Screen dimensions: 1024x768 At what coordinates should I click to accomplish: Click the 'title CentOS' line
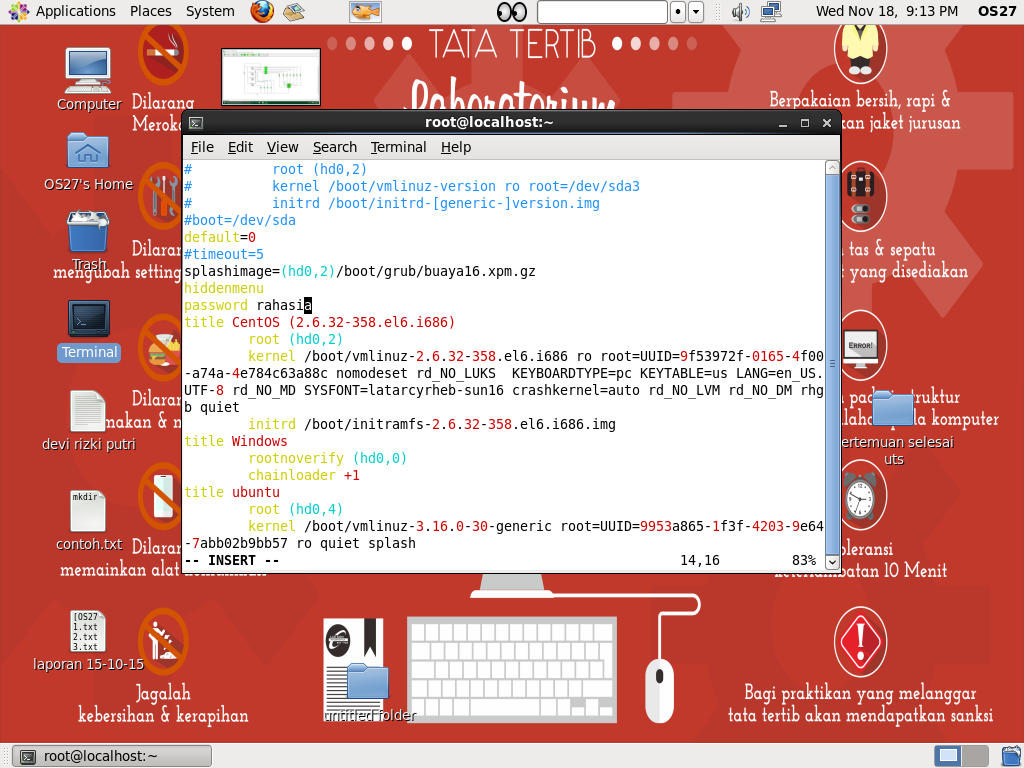tap(319, 322)
